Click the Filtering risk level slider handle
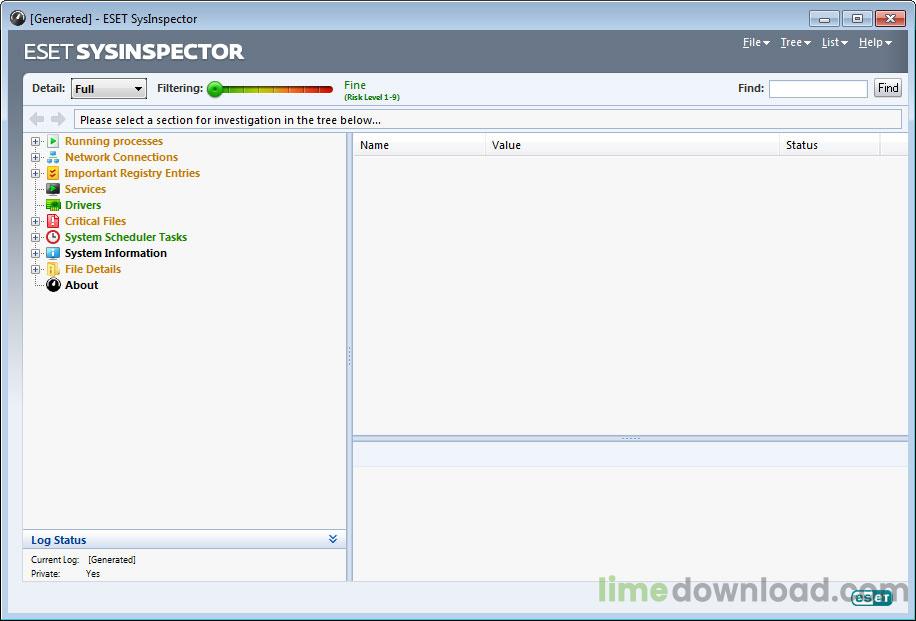Screen dimensions: 916x621 click(x=215, y=89)
